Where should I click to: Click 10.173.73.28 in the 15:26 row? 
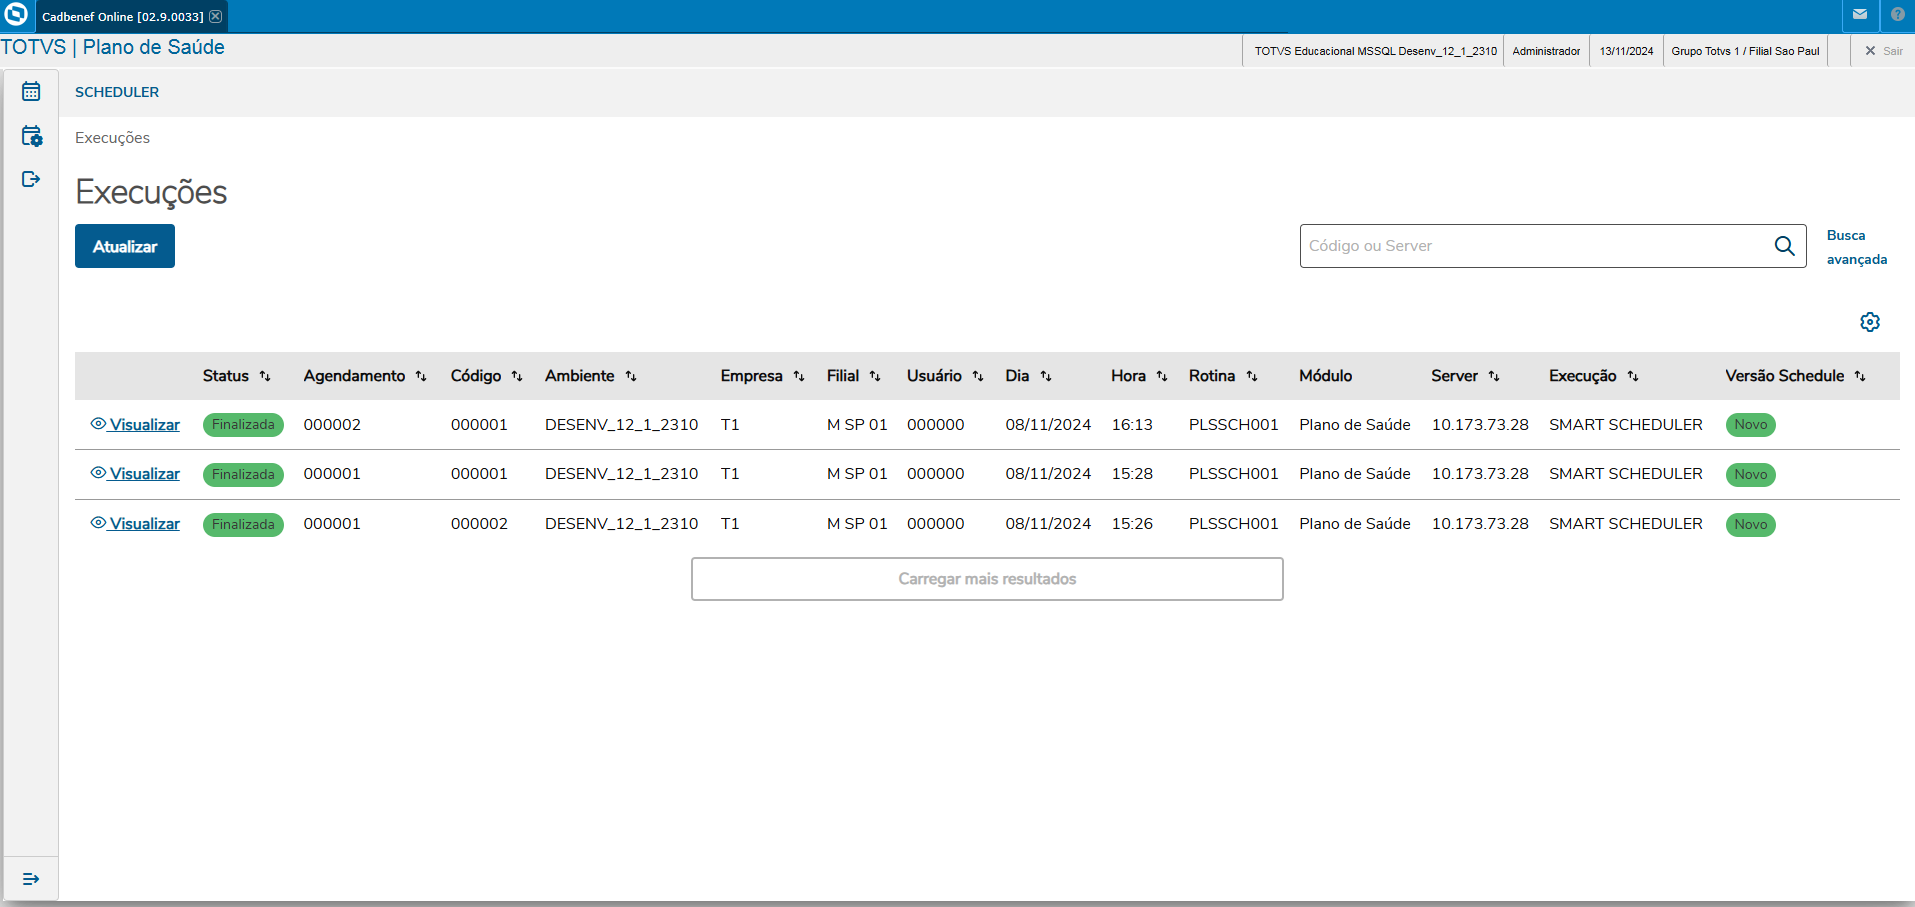(1480, 524)
